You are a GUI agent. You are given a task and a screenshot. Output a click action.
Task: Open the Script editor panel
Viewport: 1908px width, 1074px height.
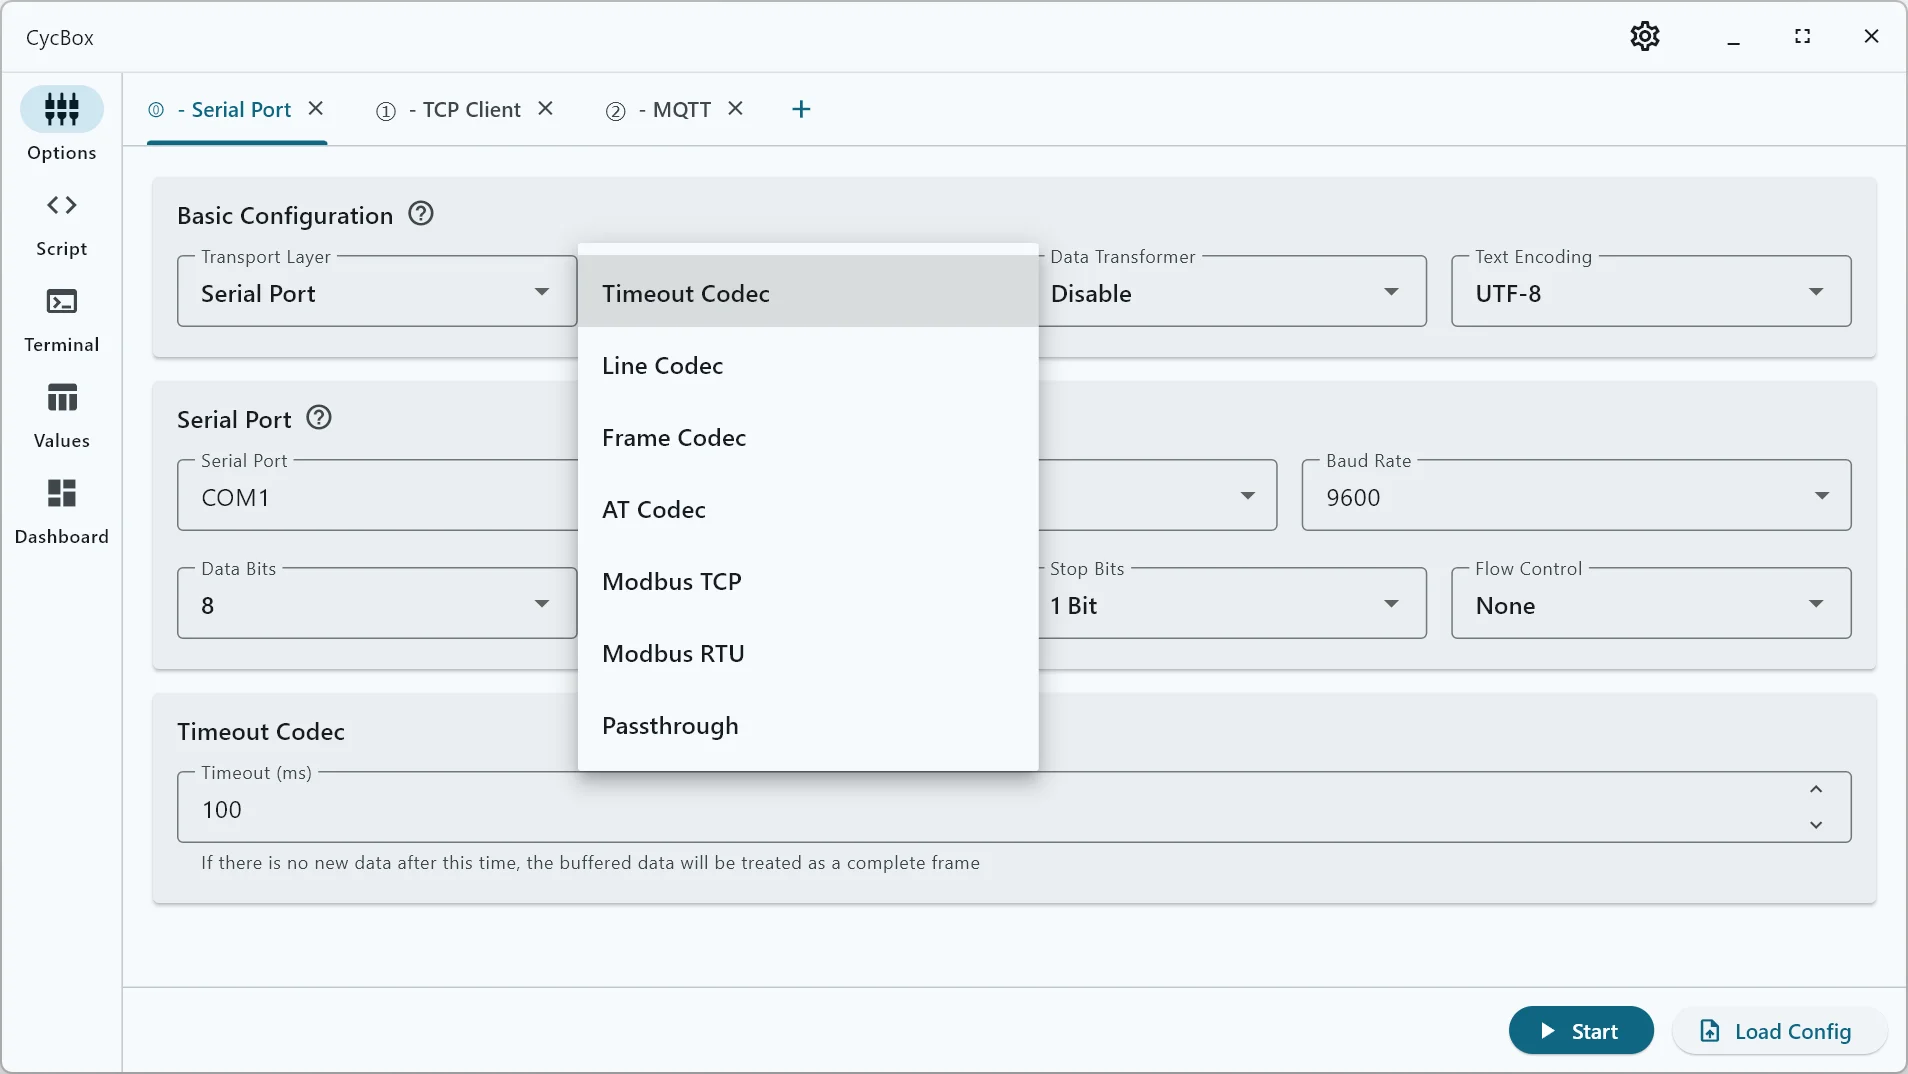[x=61, y=224]
